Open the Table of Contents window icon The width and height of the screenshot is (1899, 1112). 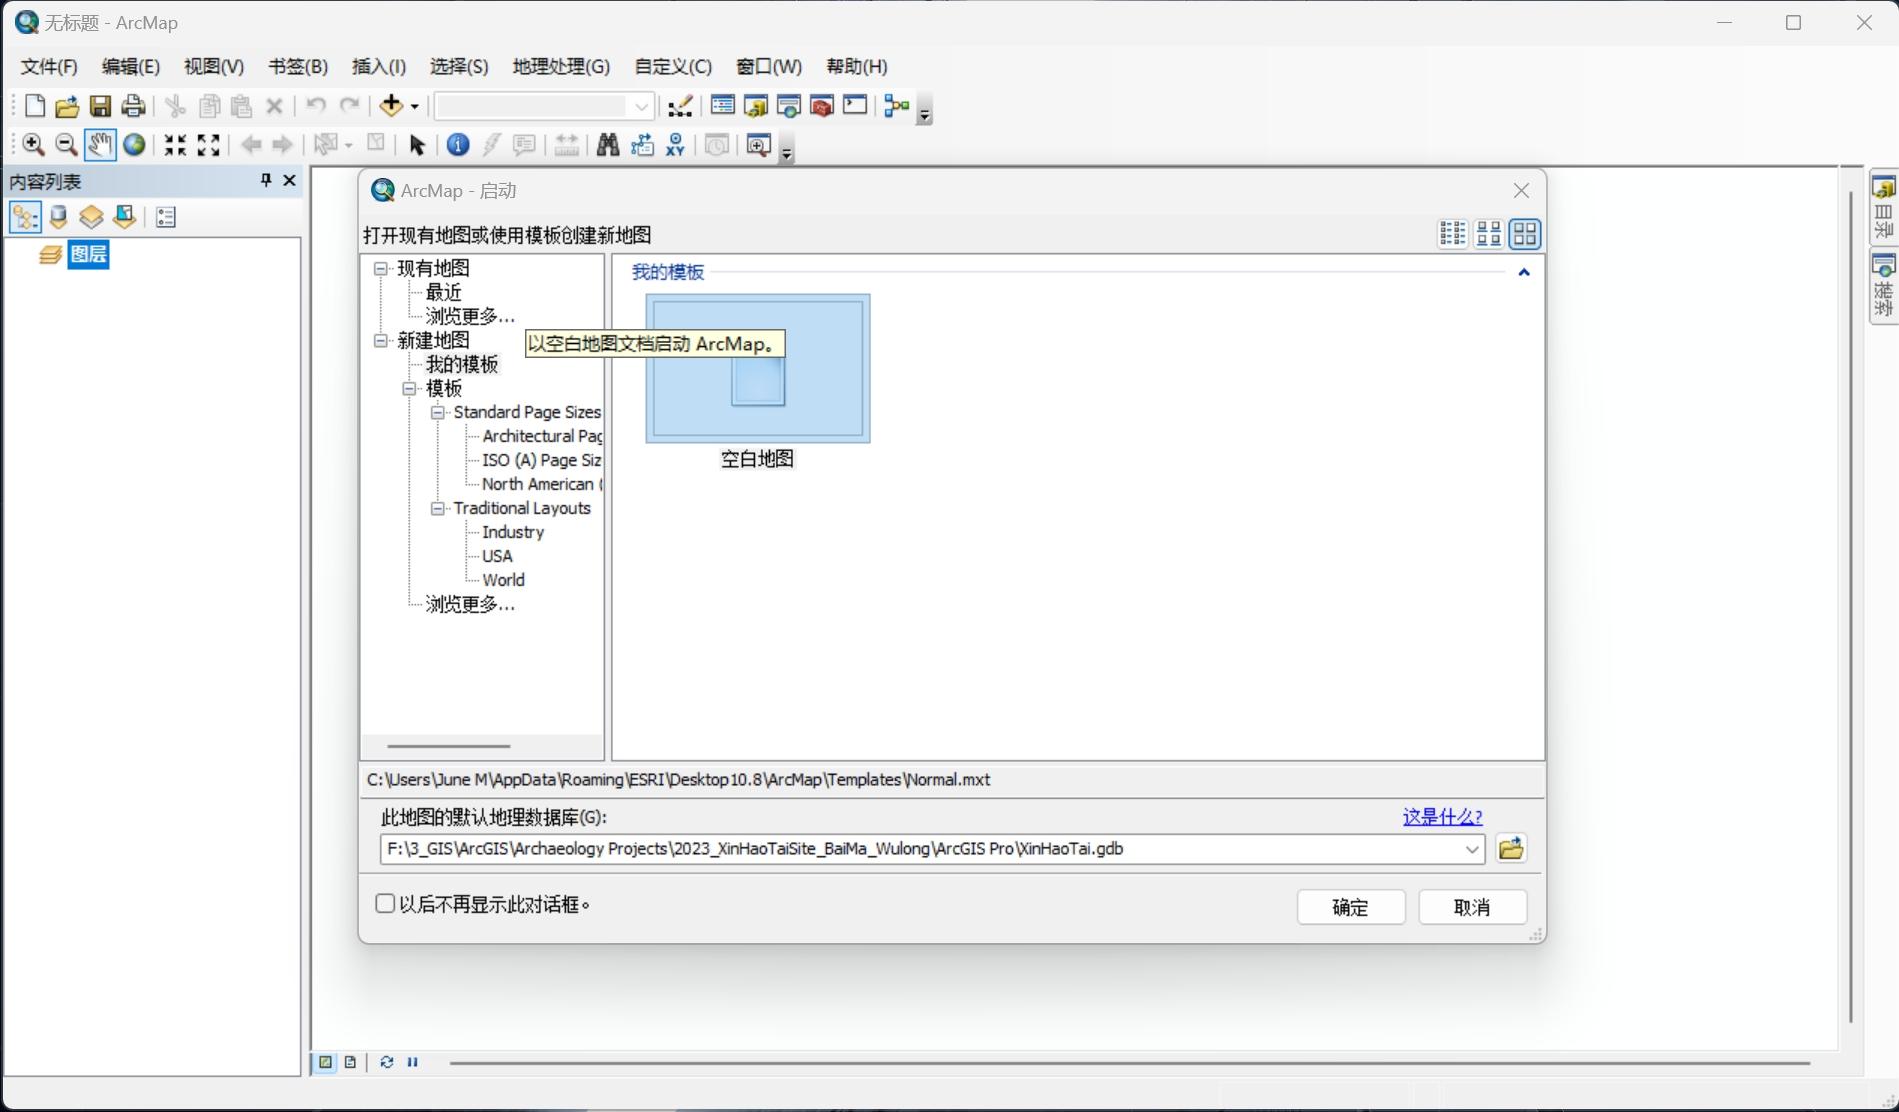click(722, 105)
